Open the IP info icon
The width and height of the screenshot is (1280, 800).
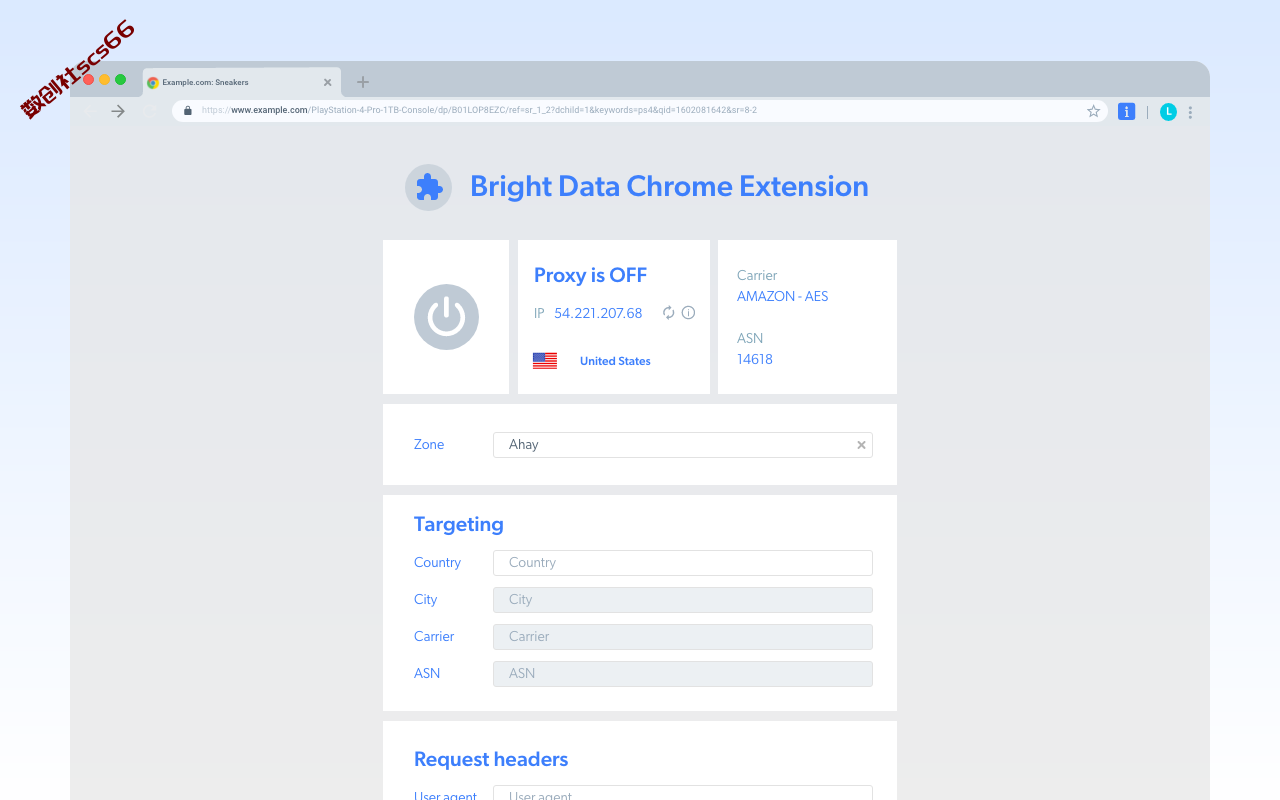[688, 313]
